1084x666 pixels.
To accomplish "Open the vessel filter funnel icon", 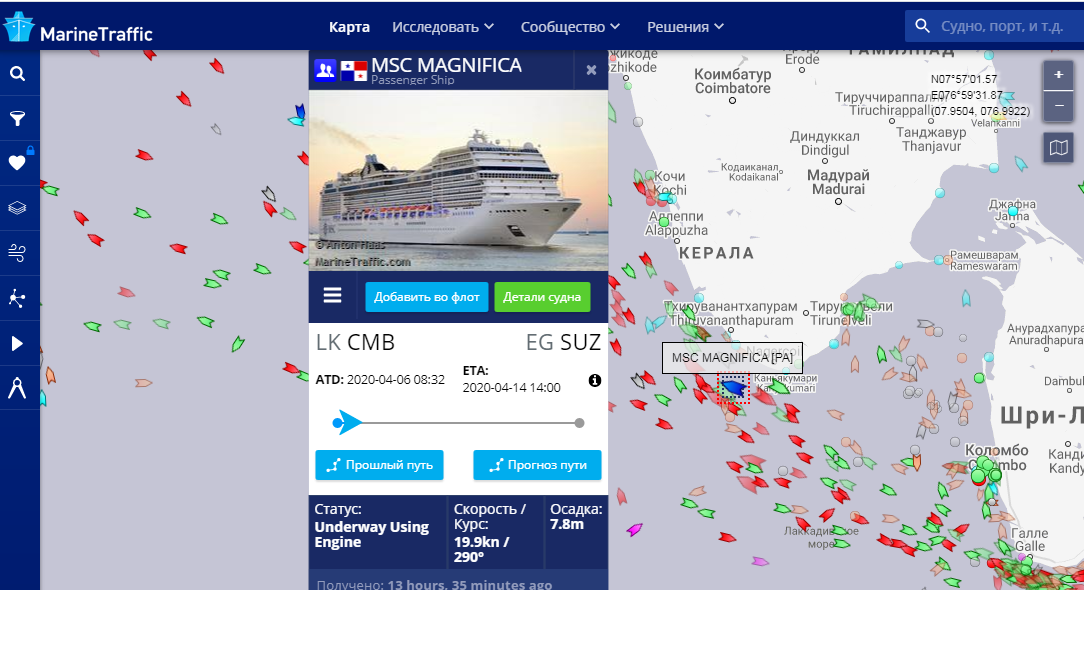I will (x=17, y=118).
